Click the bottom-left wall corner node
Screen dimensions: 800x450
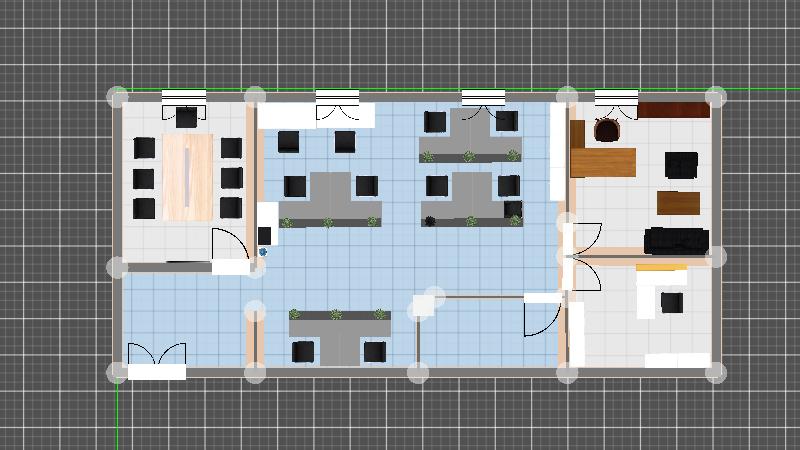pyautogui.click(x=118, y=373)
